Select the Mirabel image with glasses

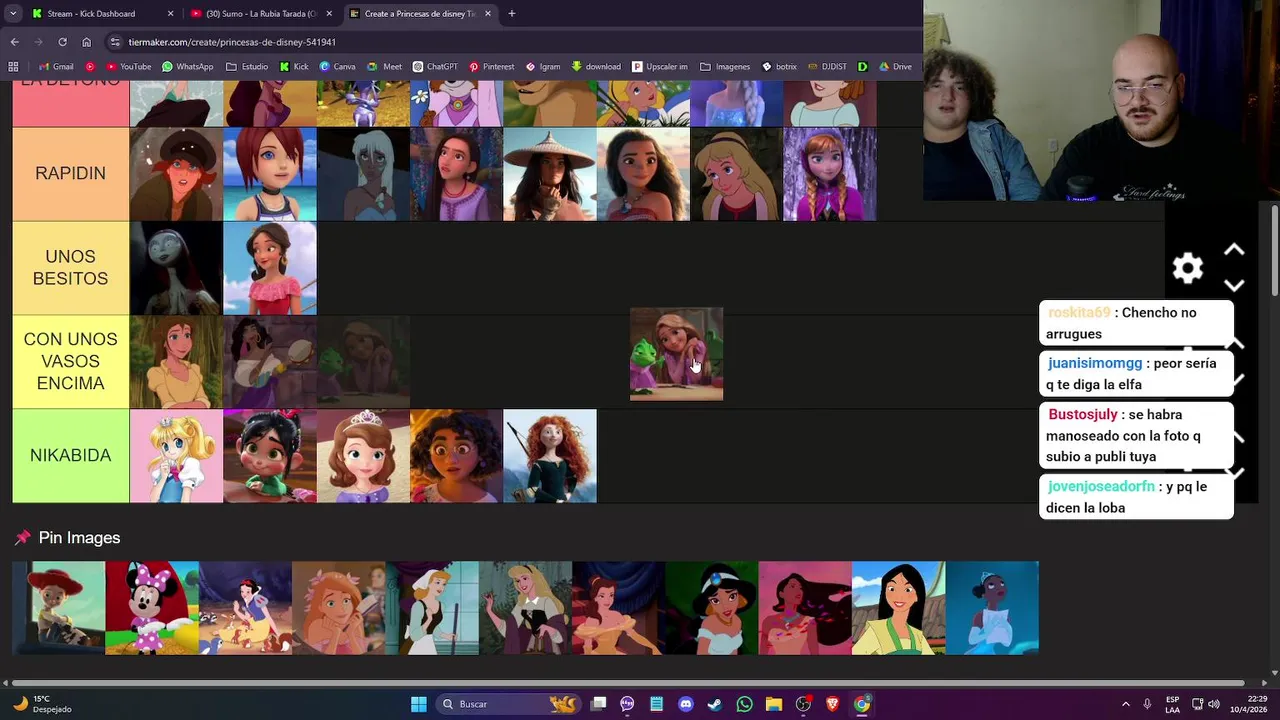point(456,456)
